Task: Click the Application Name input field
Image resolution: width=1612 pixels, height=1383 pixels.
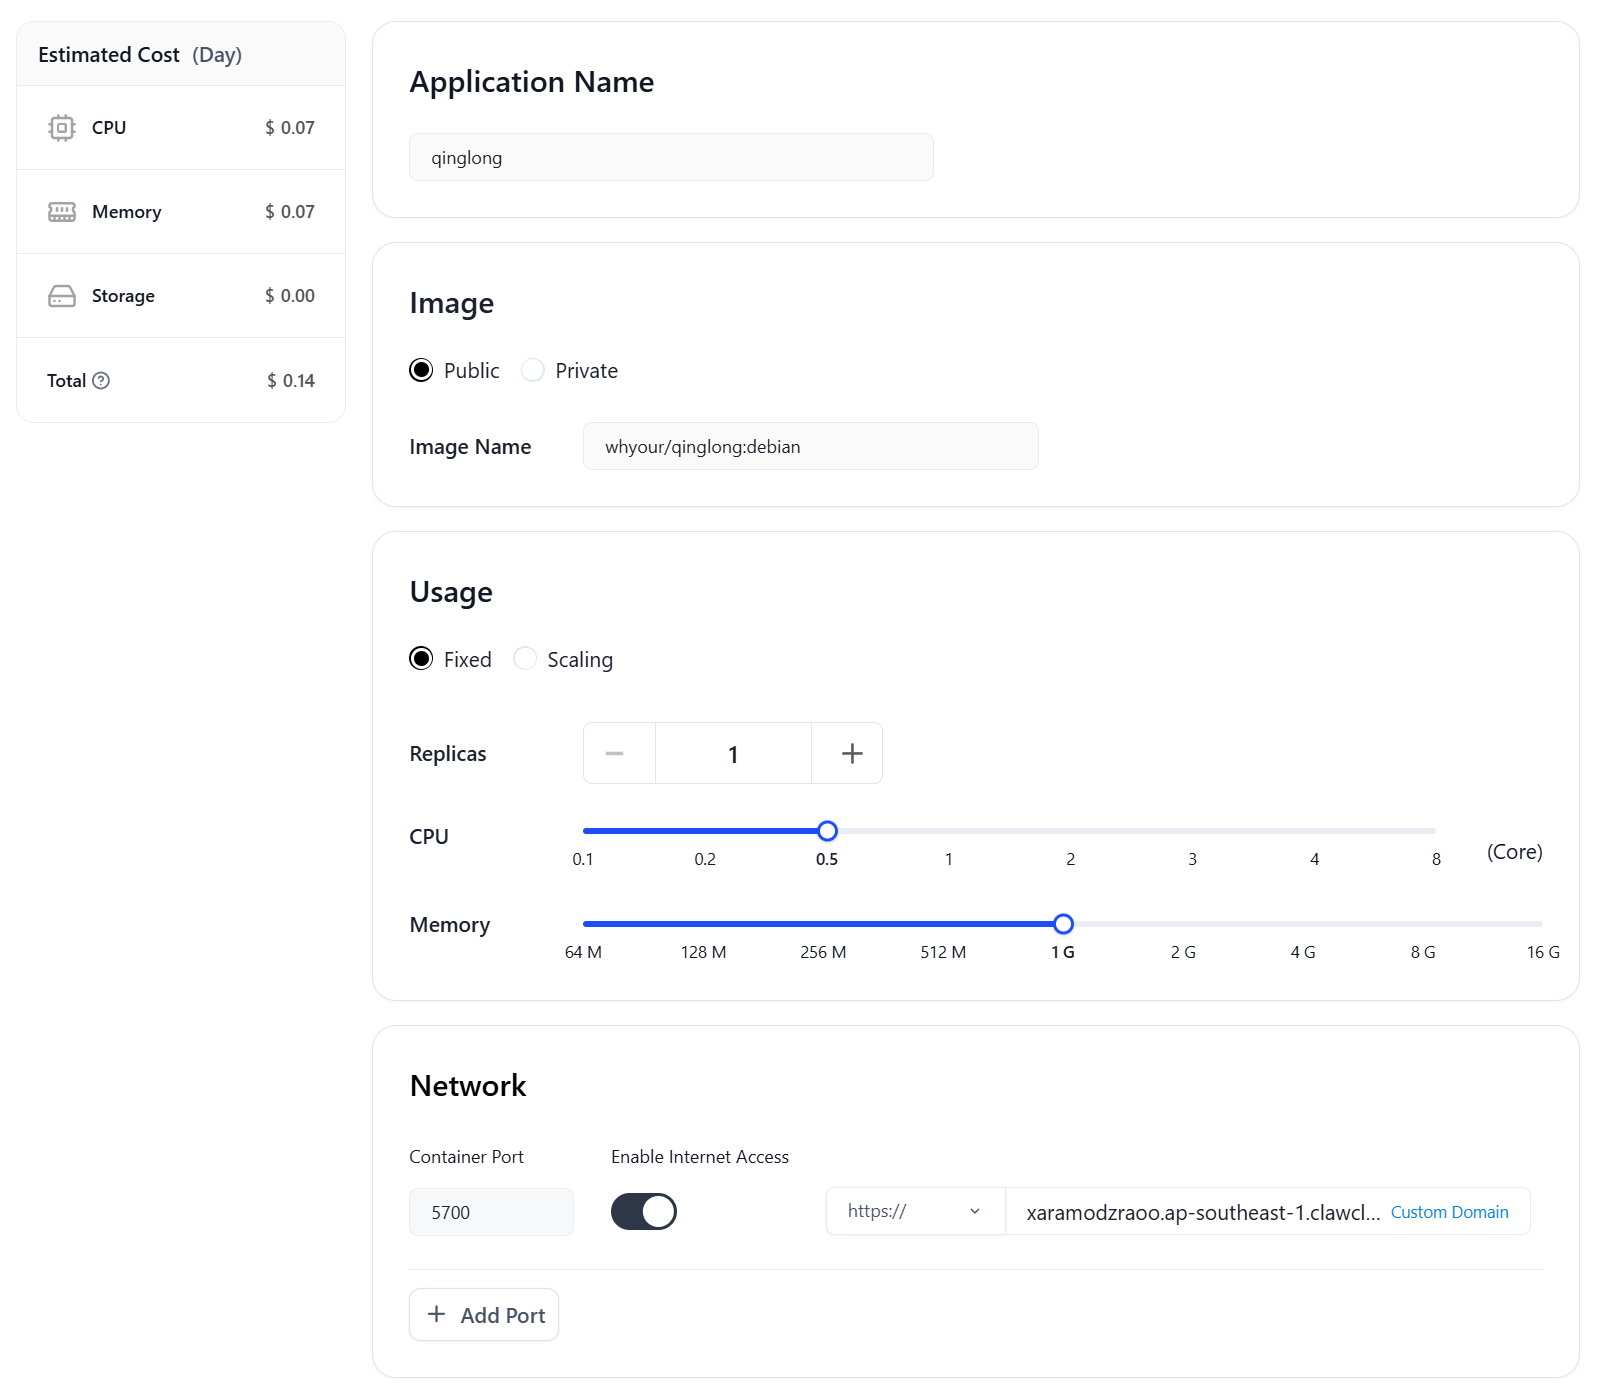Action: click(671, 158)
